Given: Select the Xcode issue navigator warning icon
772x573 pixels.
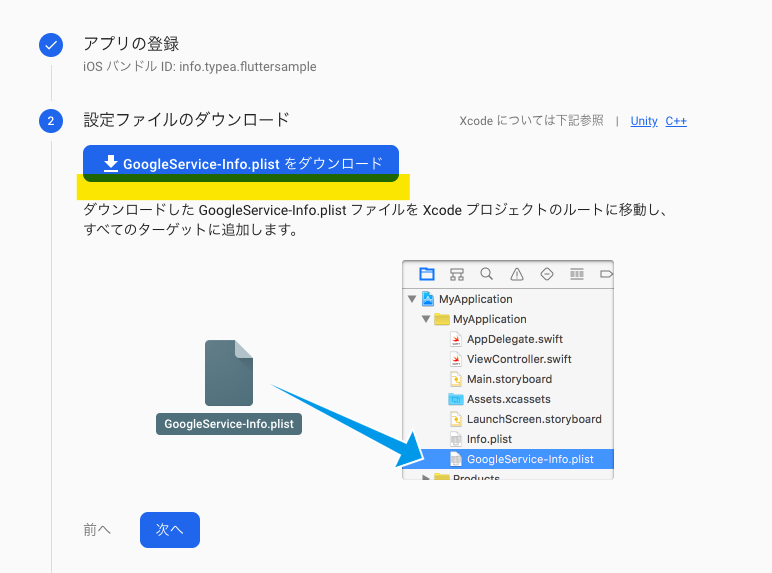Looking at the screenshot, I should coord(517,274).
